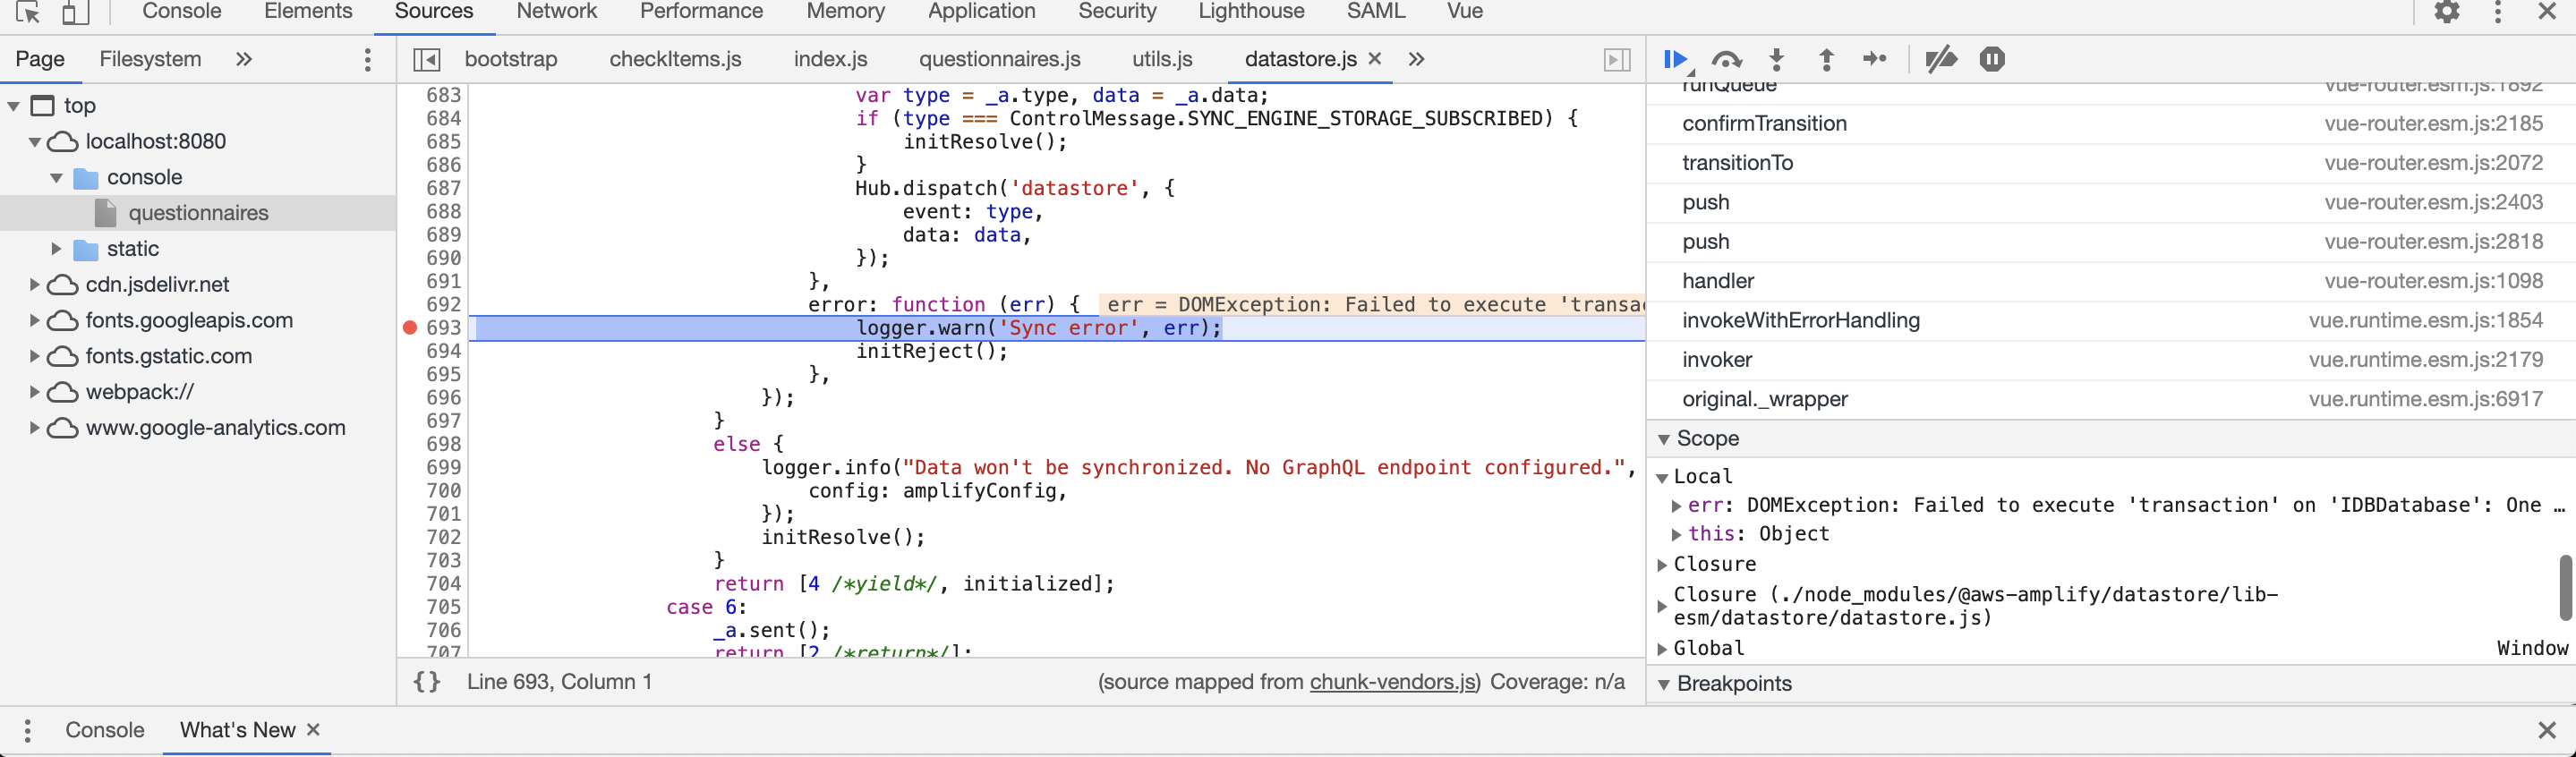Image resolution: width=2576 pixels, height=757 pixels.
Task: Open DevTools settings gear
Action: coord(2446,12)
